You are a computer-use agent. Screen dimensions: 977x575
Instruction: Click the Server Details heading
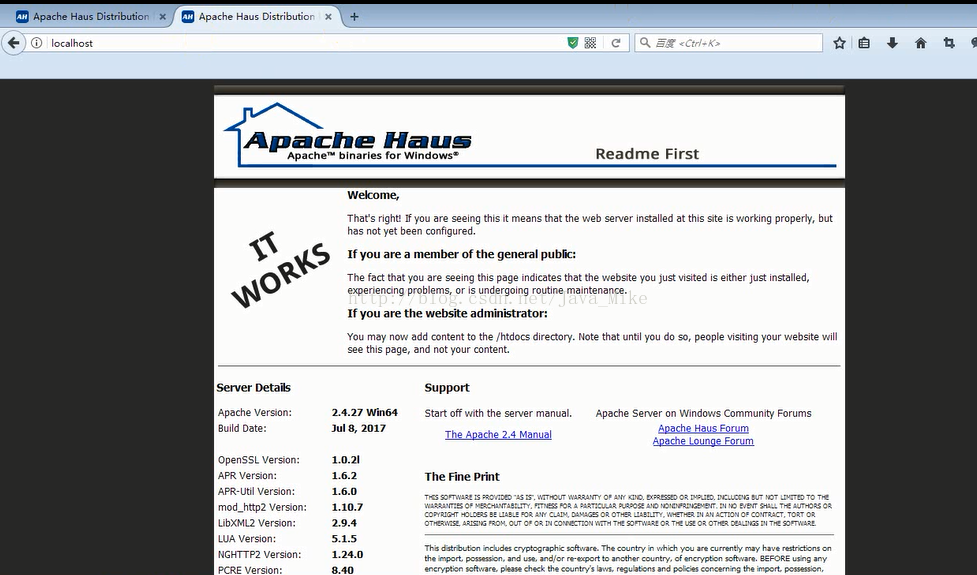click(254, 387)
